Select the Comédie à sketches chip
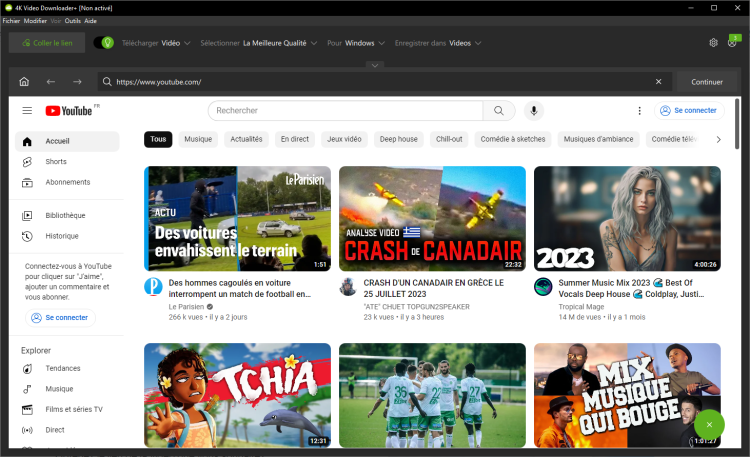 (x=513, y=139)
